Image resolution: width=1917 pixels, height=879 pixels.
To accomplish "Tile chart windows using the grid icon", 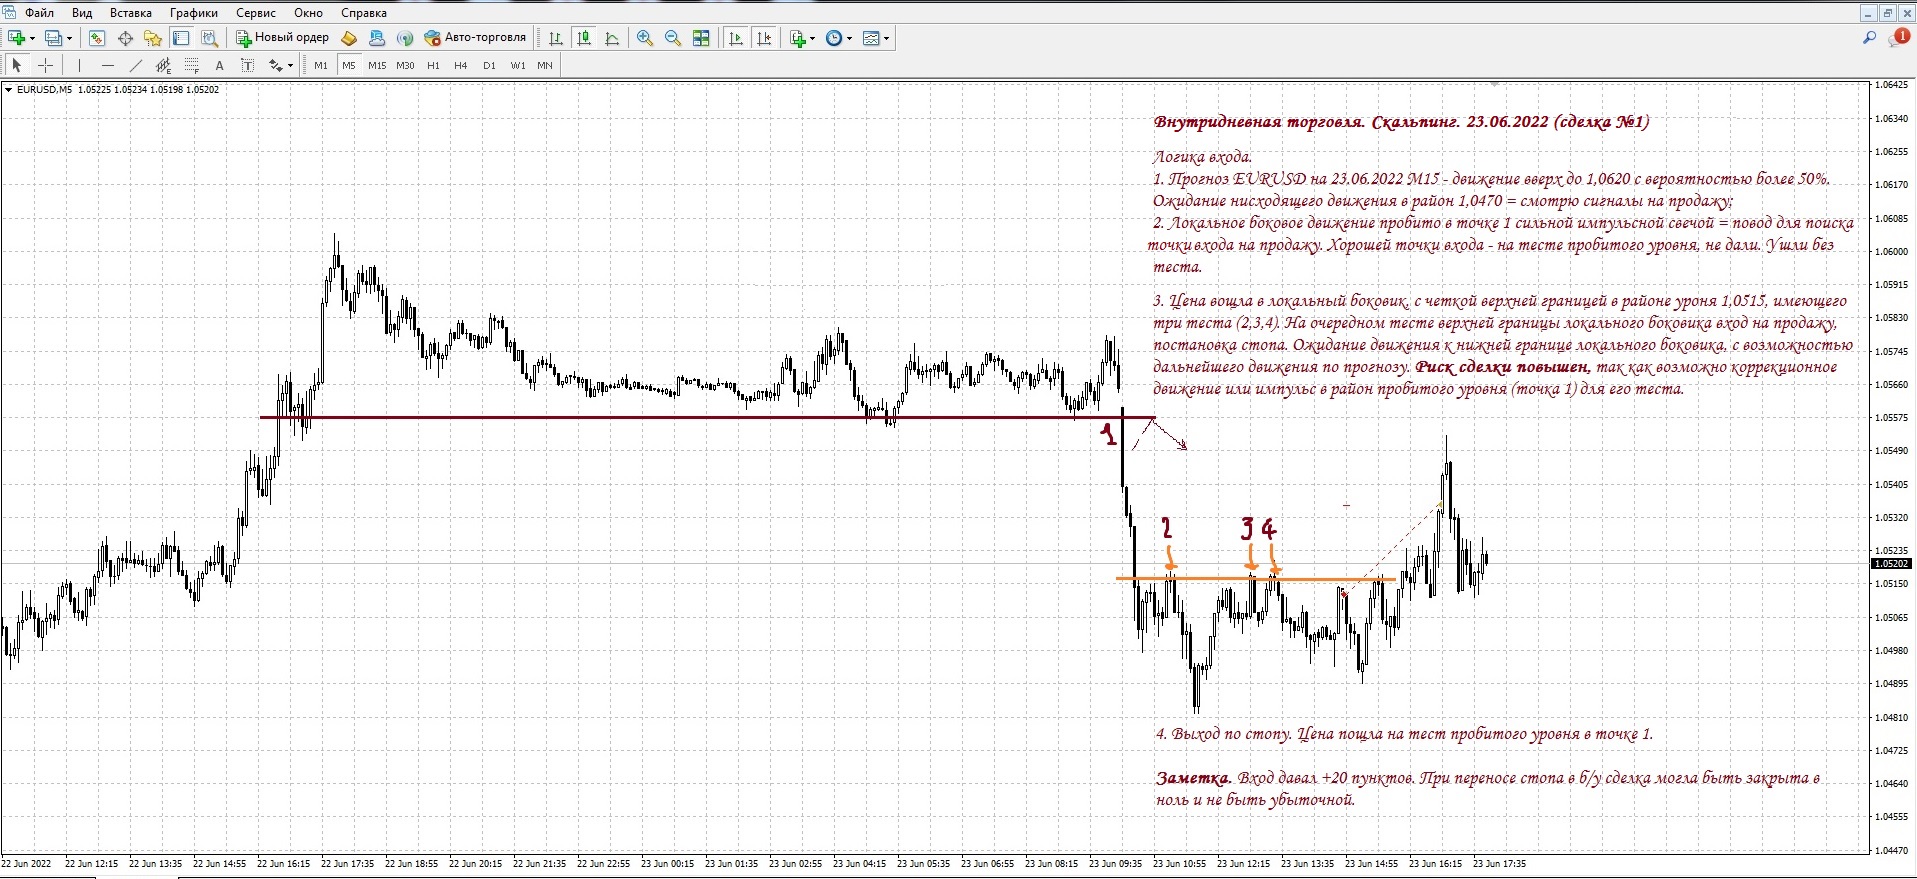I will [701, 38].
